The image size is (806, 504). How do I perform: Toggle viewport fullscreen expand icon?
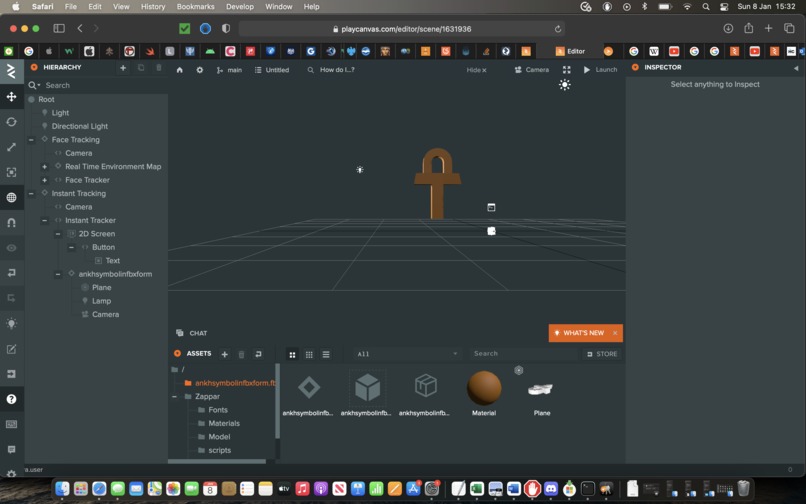click(x=566, y=70)
